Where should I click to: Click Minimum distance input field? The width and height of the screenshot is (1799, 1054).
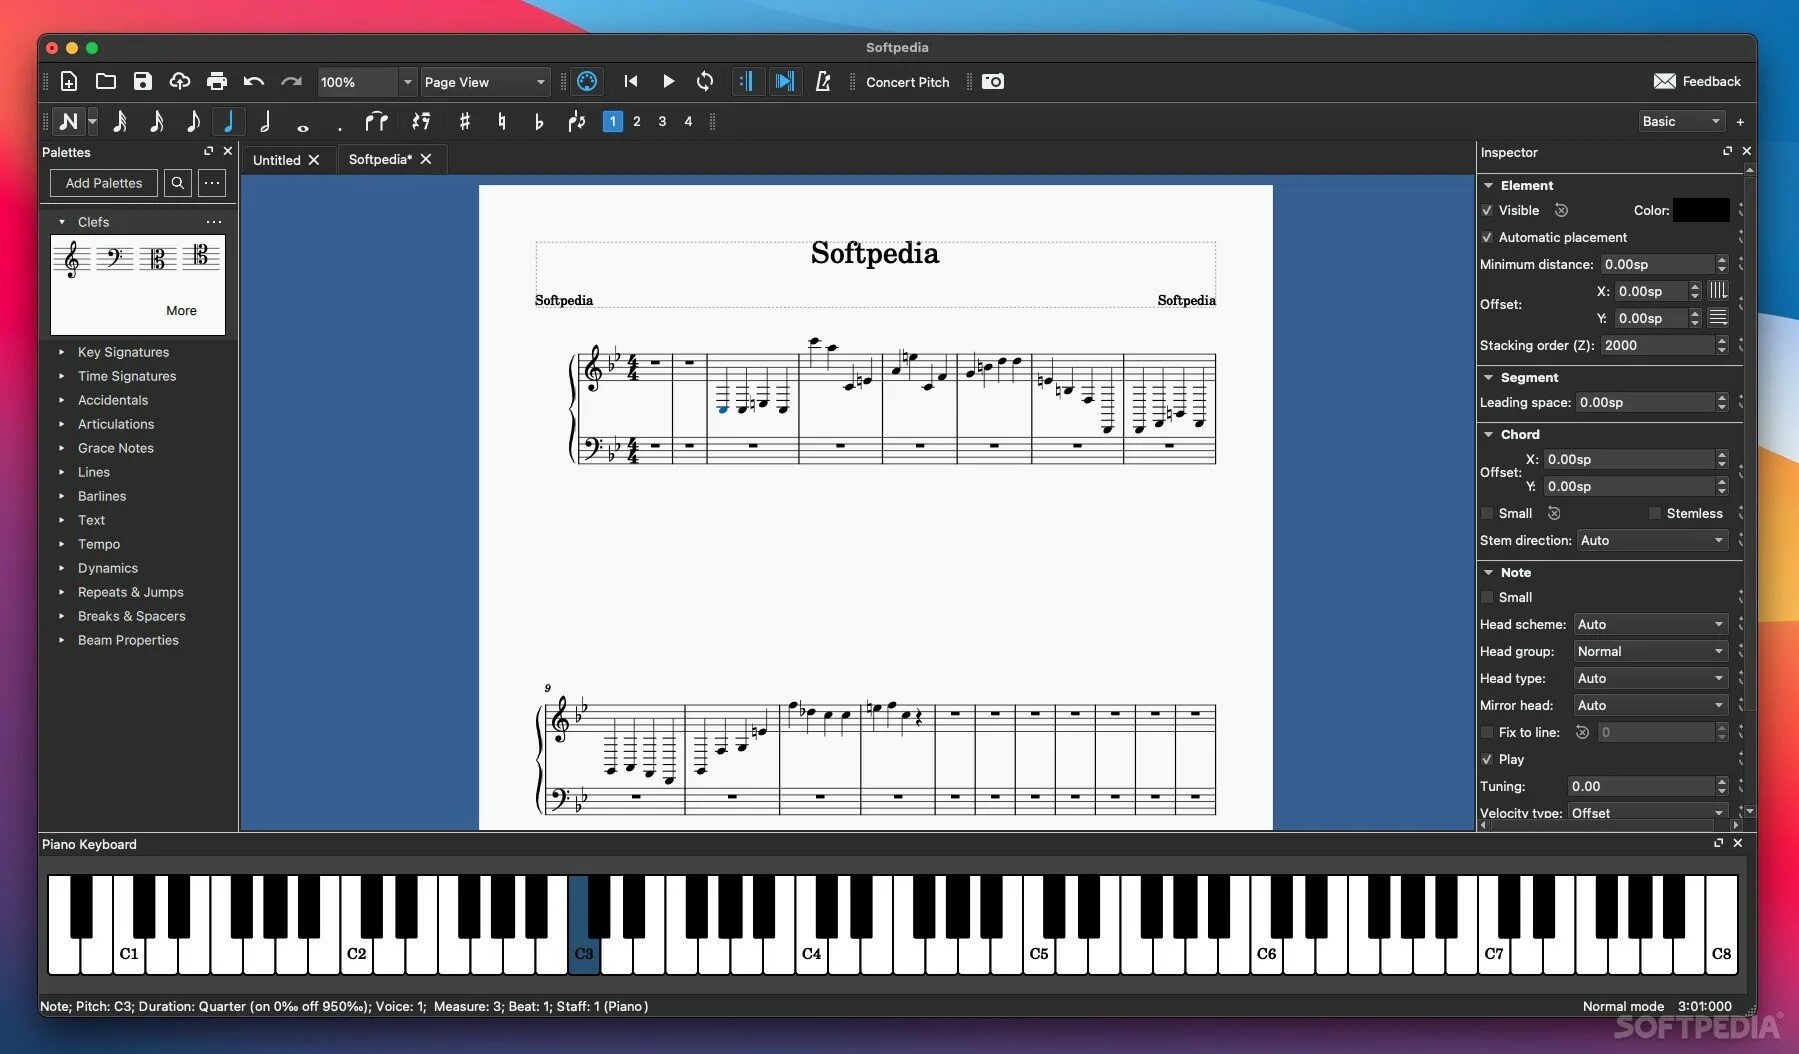click(x=1656, y=265)
